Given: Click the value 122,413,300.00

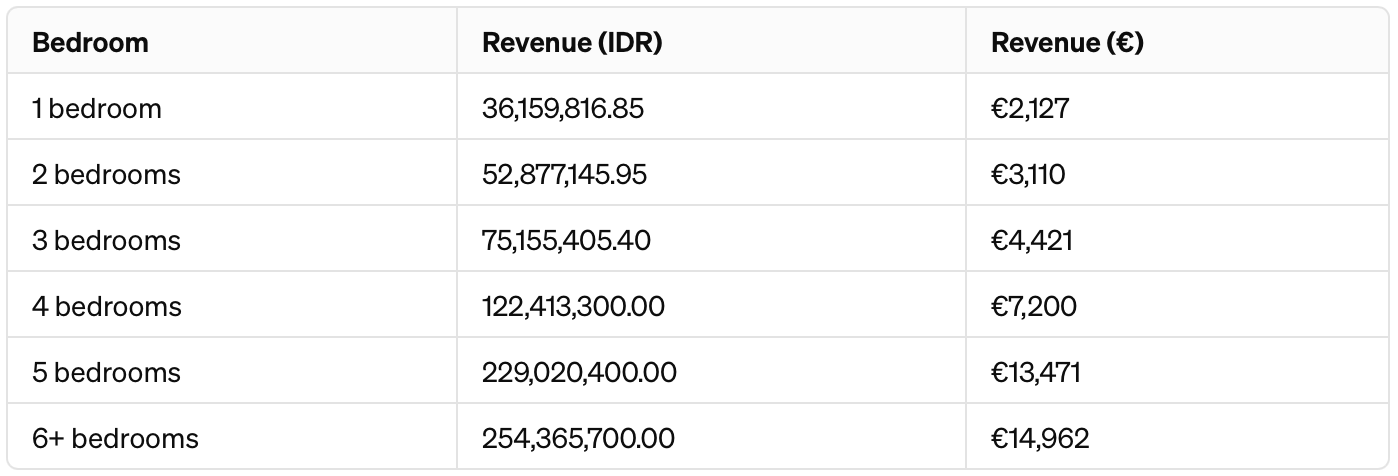Looking at the screenshot, I should click(573, 306).
